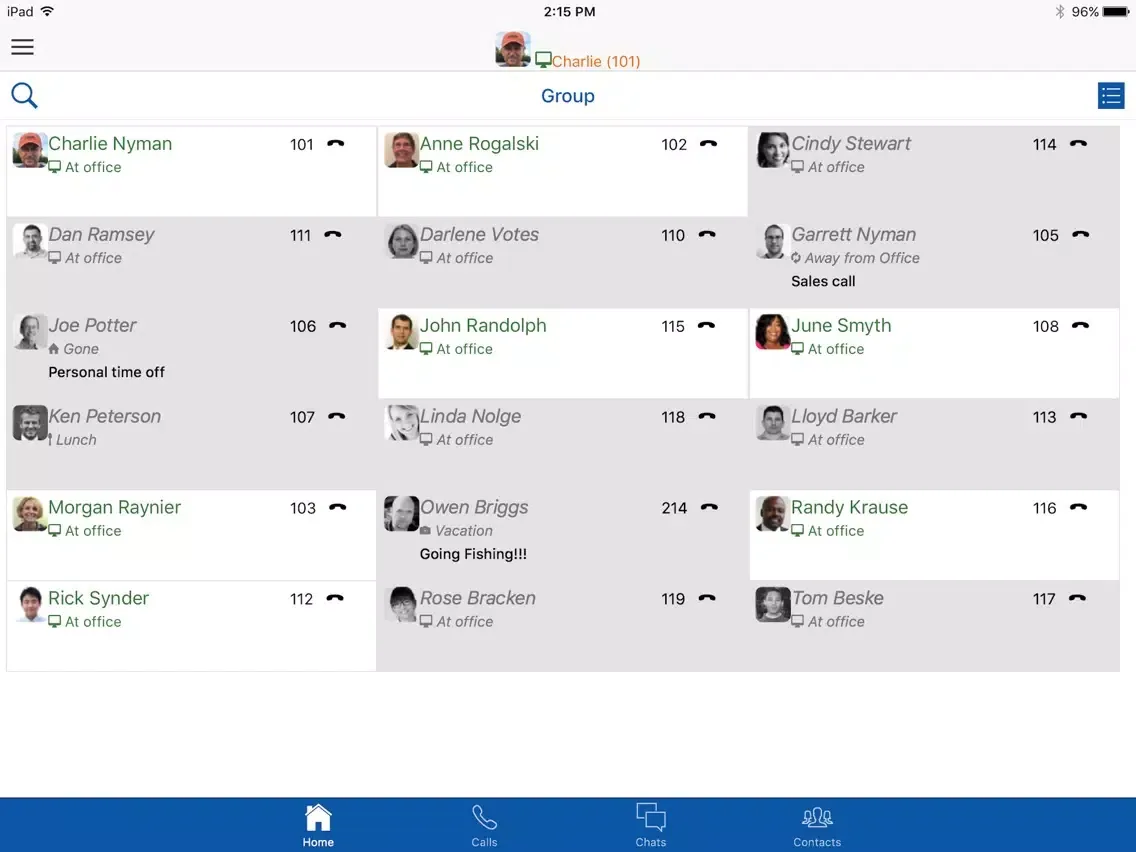Screen dimensions: 1136x852
Task: Open Joe Potter's contact photo
Action: pyautogui.click(x=29, y=332)
